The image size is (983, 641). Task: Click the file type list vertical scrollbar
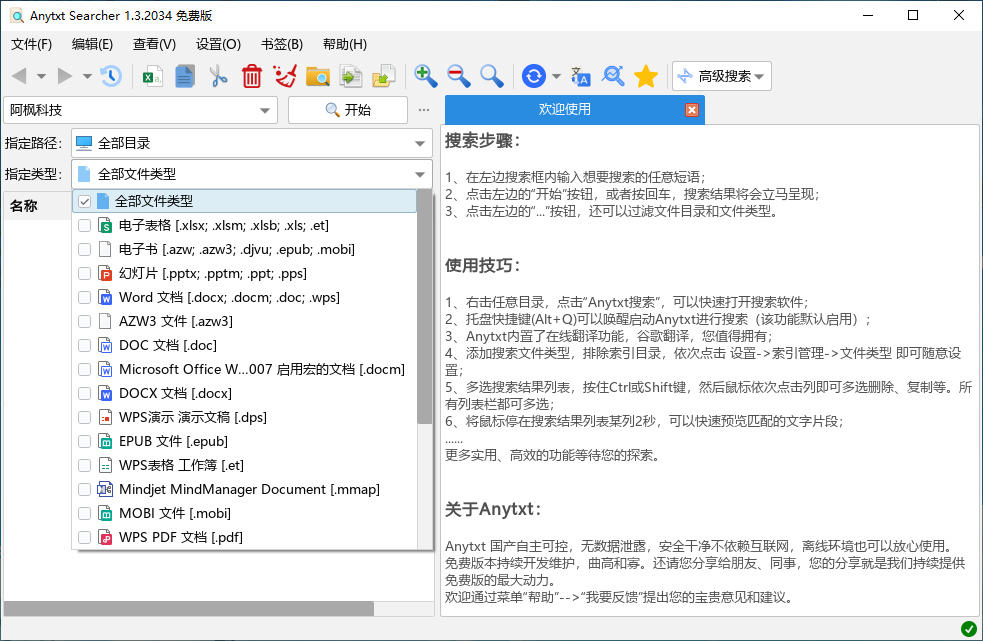(424, 307)
